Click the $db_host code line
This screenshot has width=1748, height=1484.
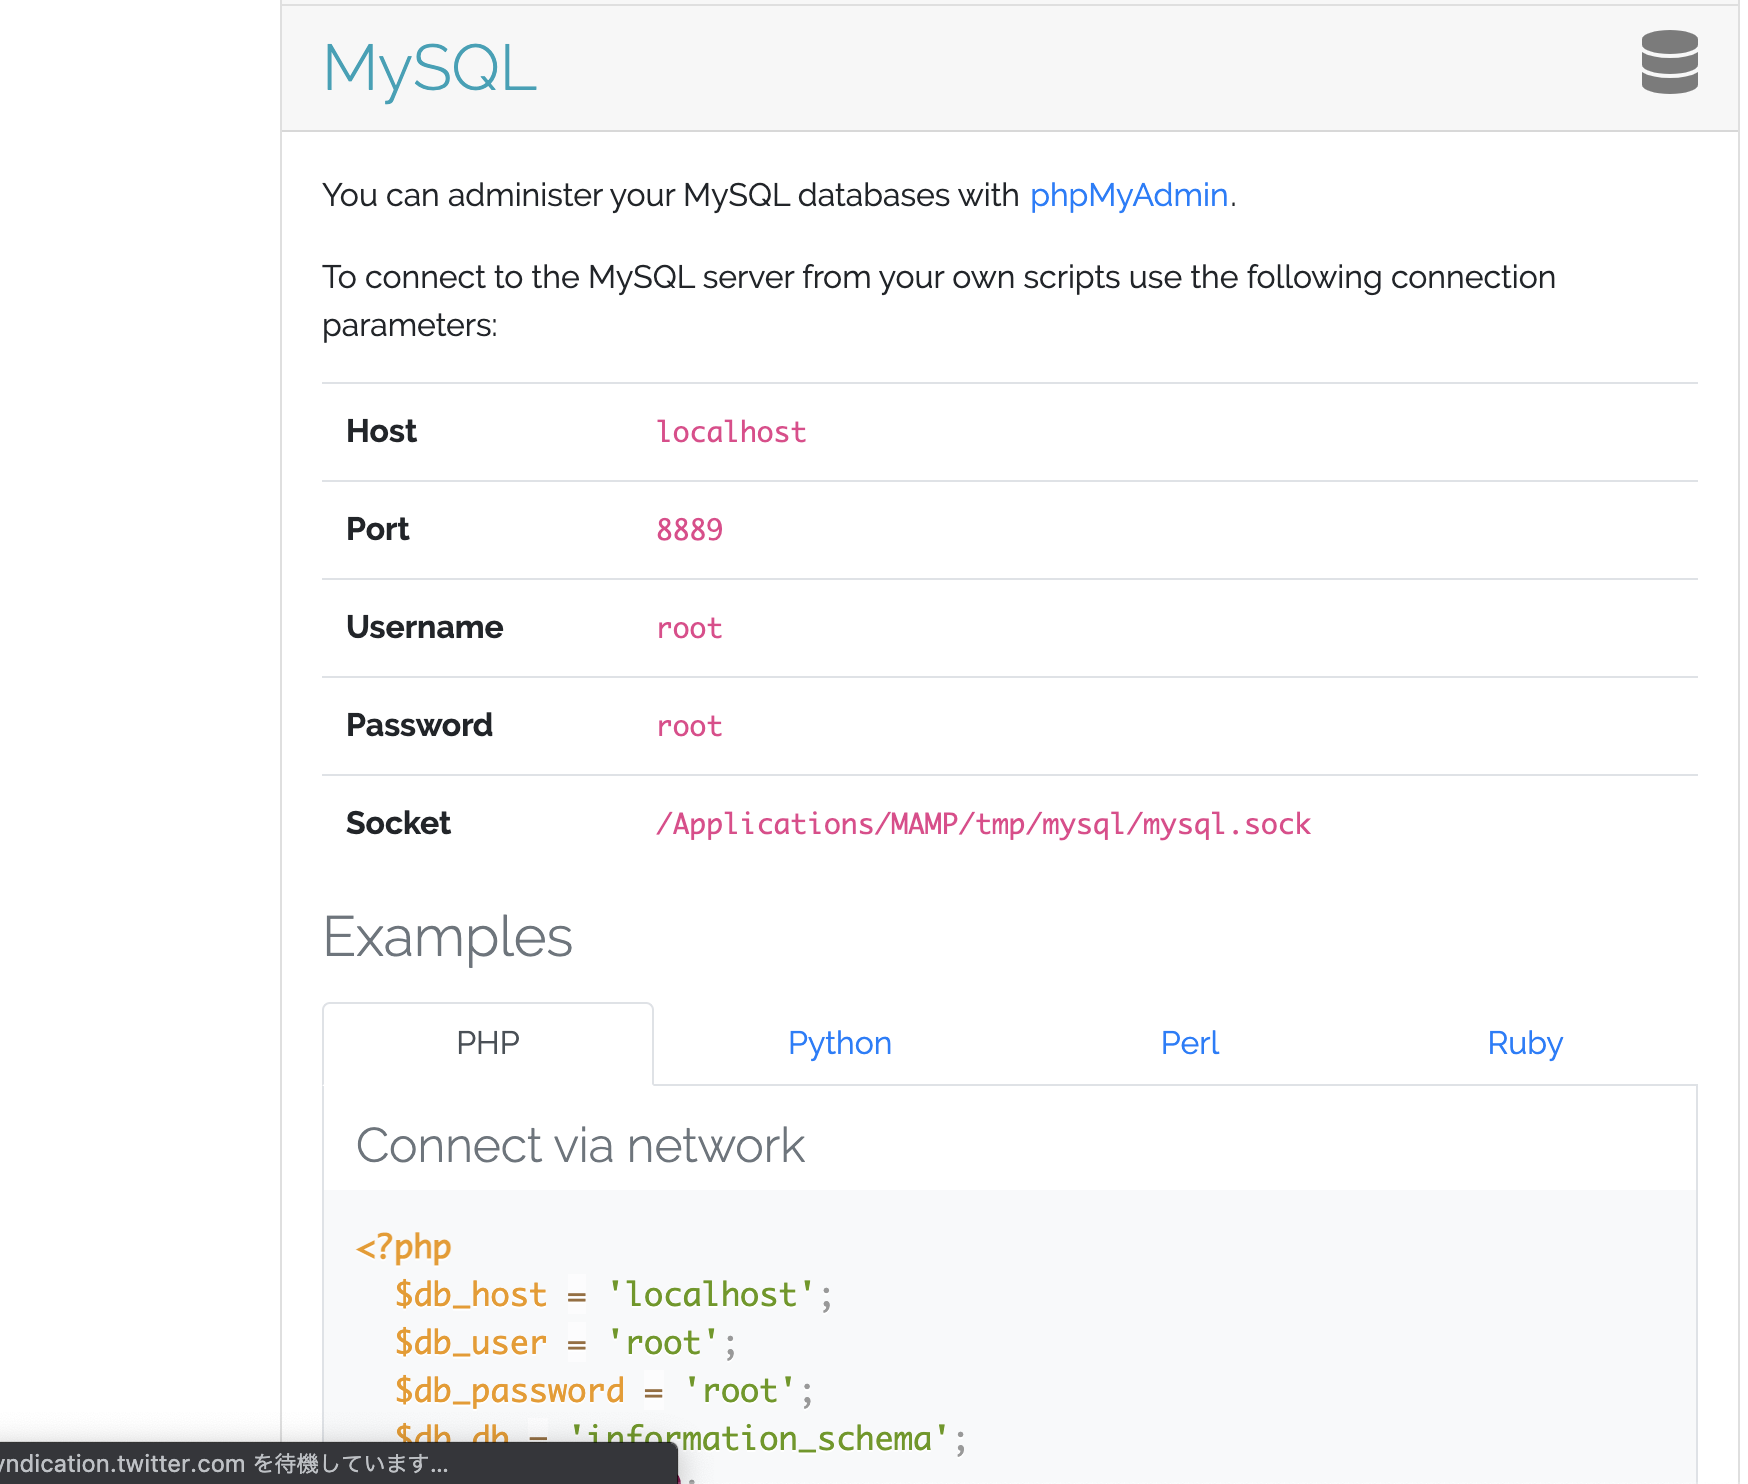[613, 1295]
